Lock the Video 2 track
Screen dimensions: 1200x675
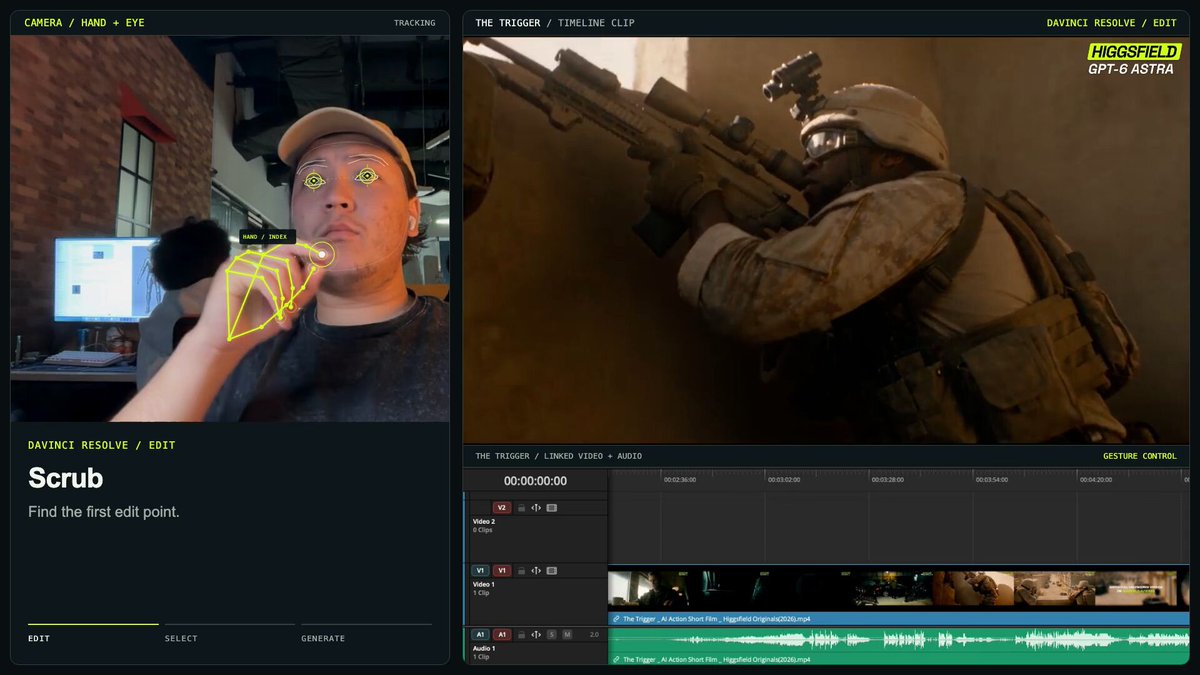tap(521, 508)
